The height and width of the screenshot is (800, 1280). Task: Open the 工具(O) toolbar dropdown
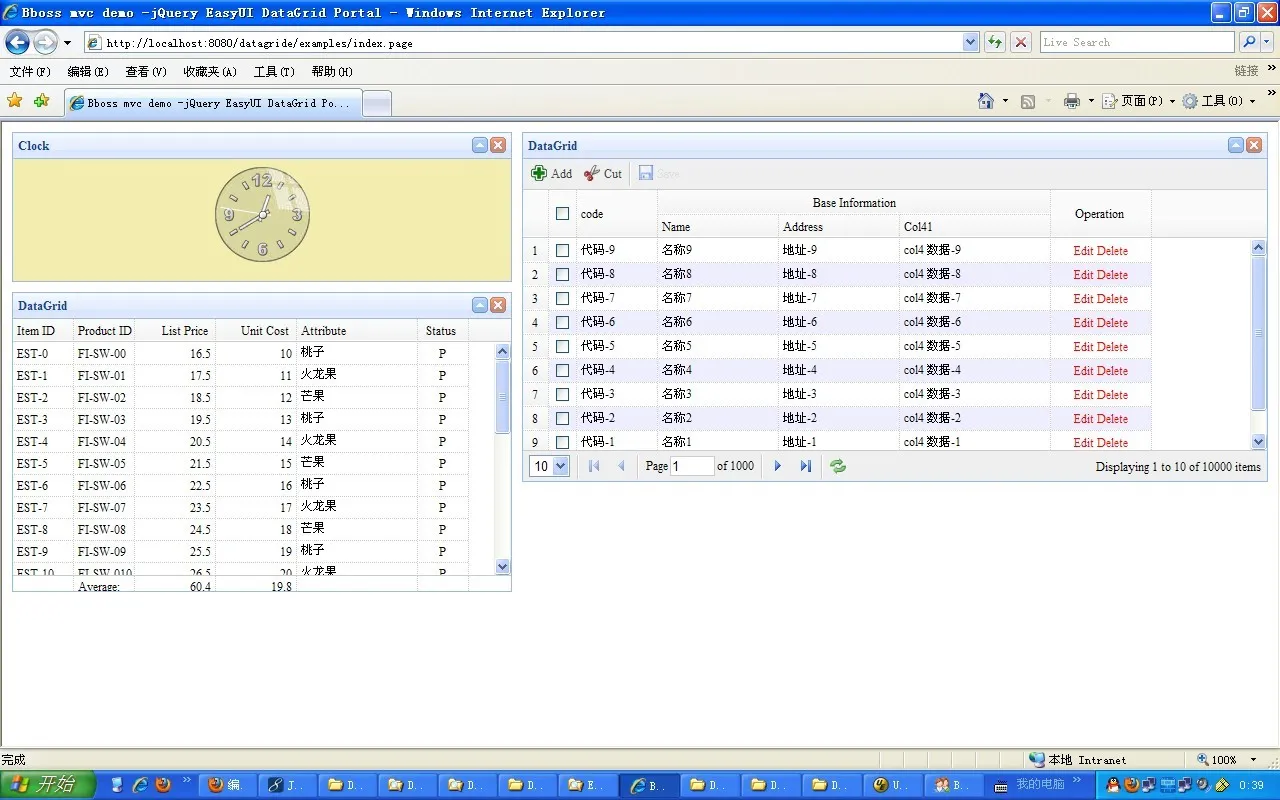(x=1219, y=101)
